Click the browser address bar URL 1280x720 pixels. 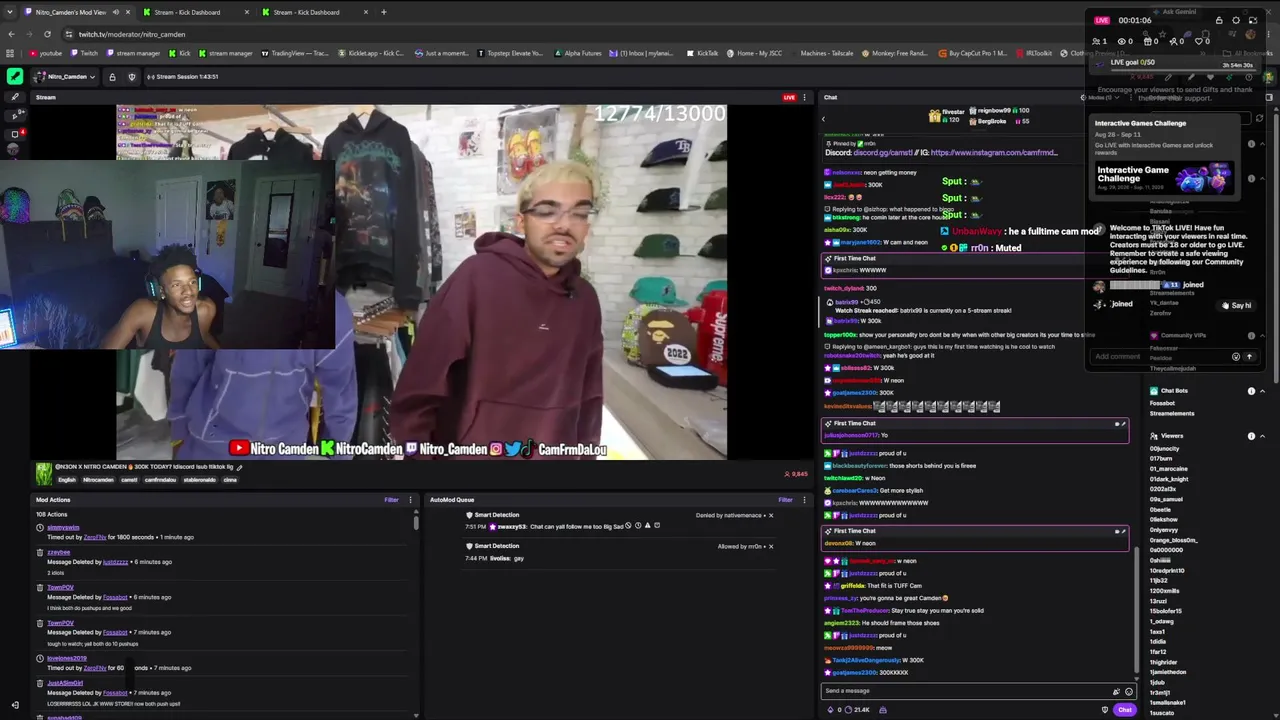click(x=132, y=34)
